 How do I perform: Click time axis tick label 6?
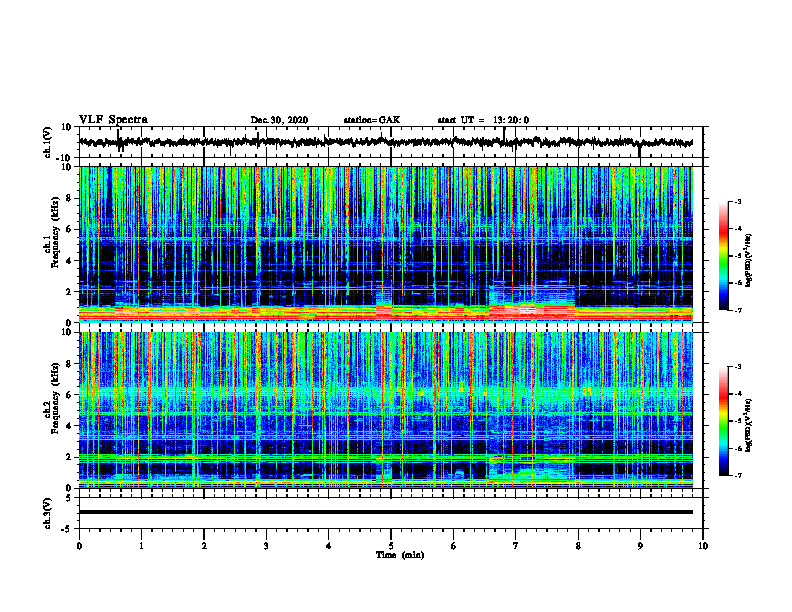point(454,546)
